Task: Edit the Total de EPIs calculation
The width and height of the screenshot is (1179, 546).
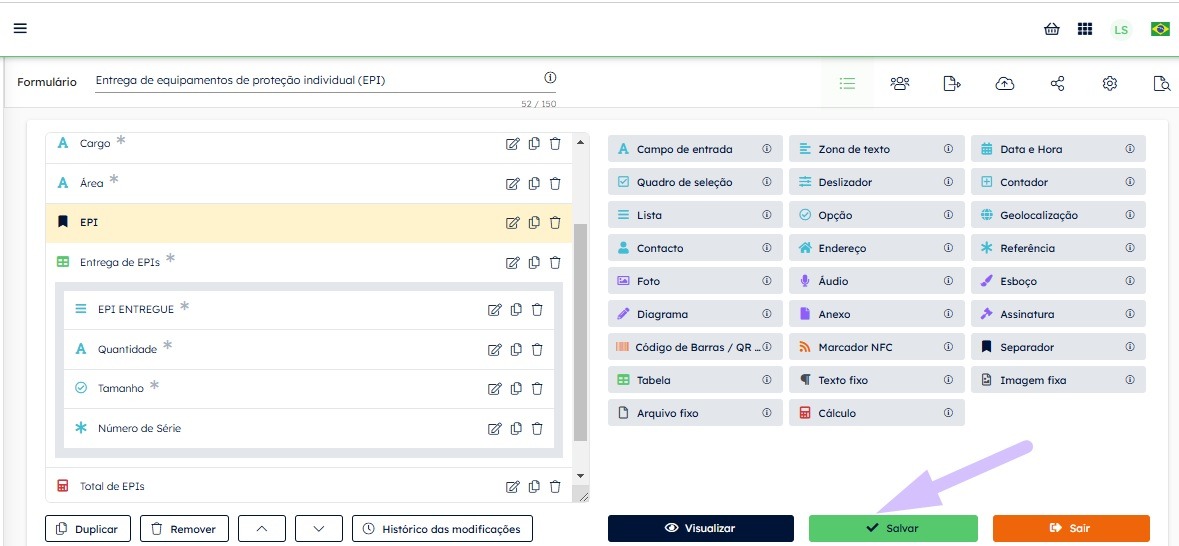Action: click(x=512, y=487)
